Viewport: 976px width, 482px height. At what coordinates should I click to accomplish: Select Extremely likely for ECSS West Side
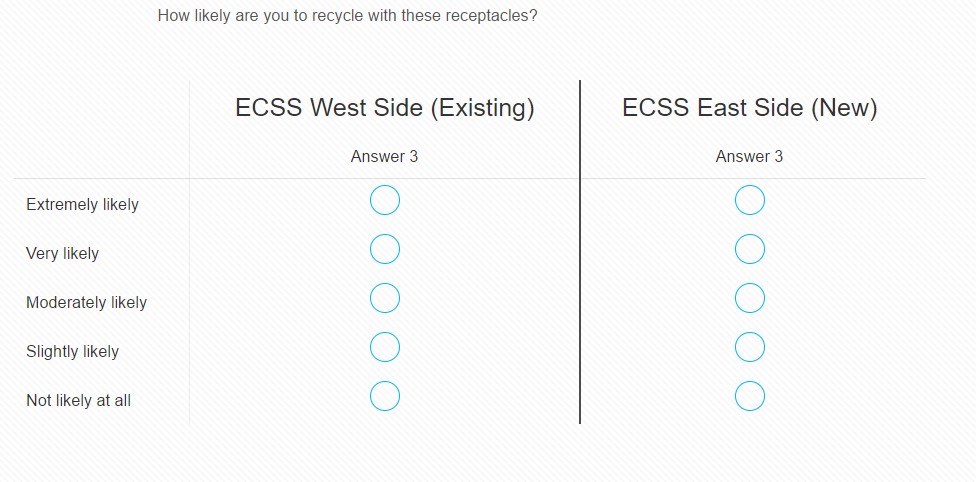(385, 201)
